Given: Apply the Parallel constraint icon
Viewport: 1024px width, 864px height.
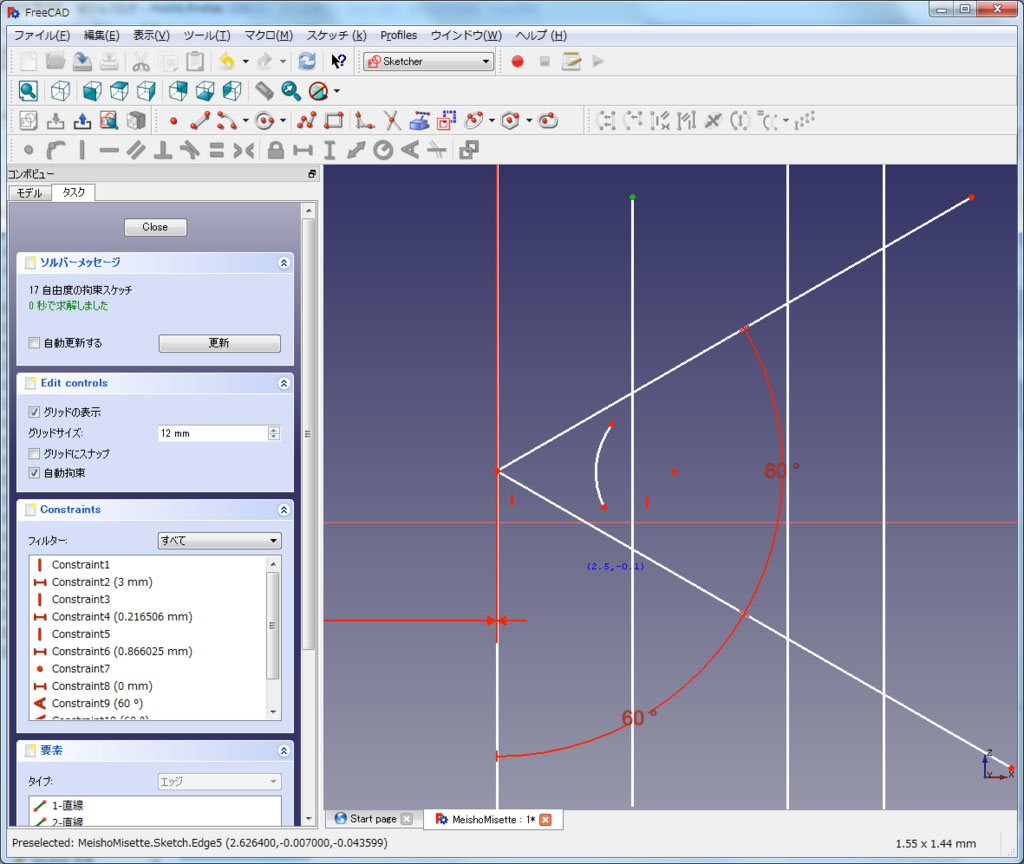Looking at the screenshot, I should click(136, 151).
